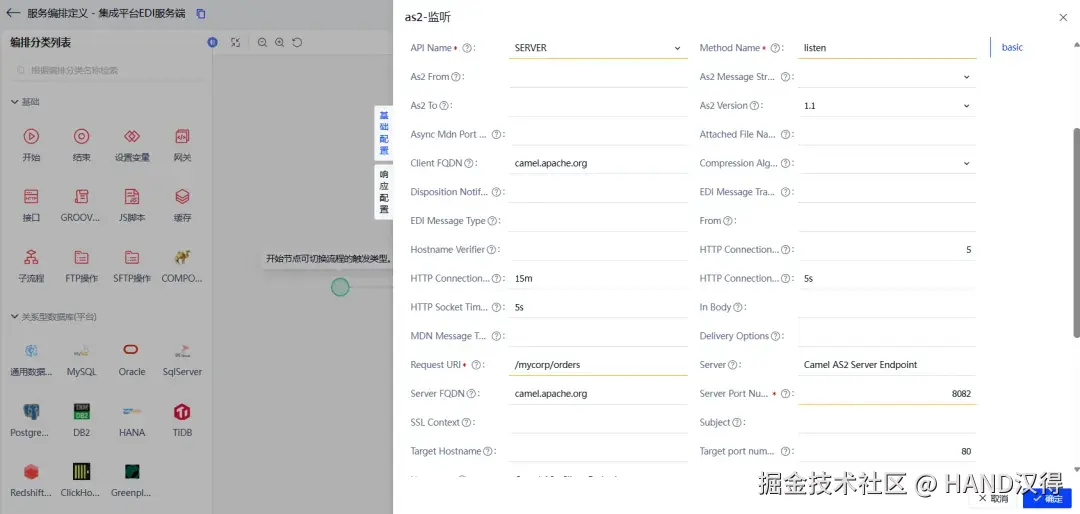Click the 确定 confirm button
Image resolution: width=1080 pixels, height=514 pixels.
[x=1048, y=498]
